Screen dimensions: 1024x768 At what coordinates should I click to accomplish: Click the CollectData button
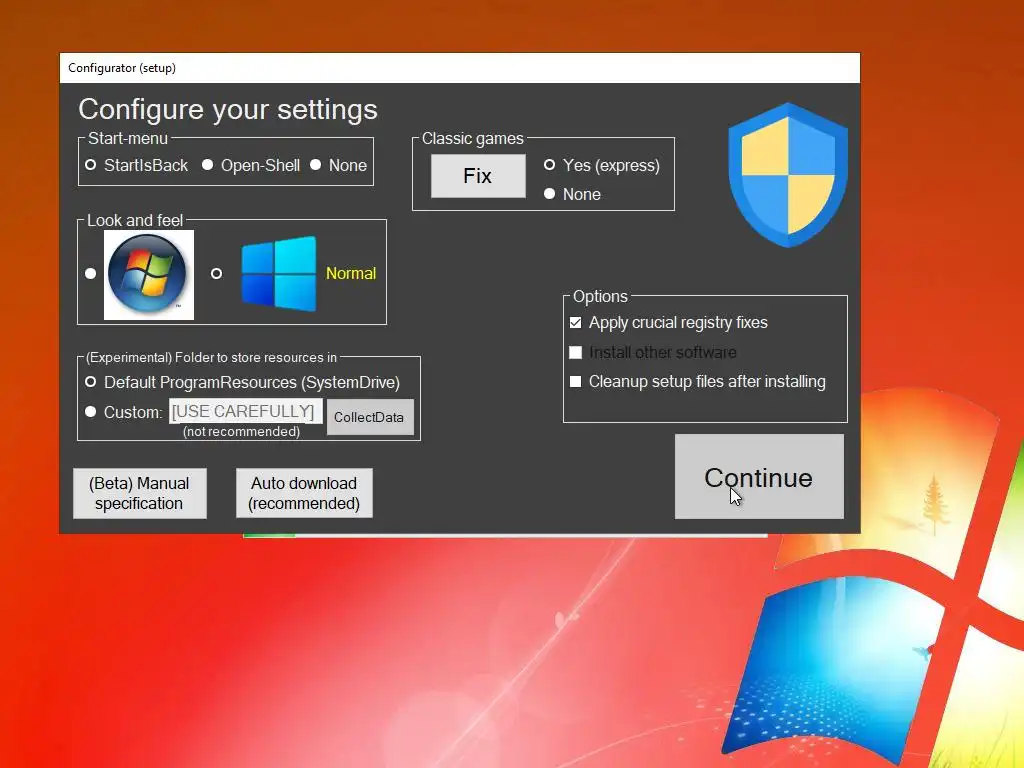370,417
